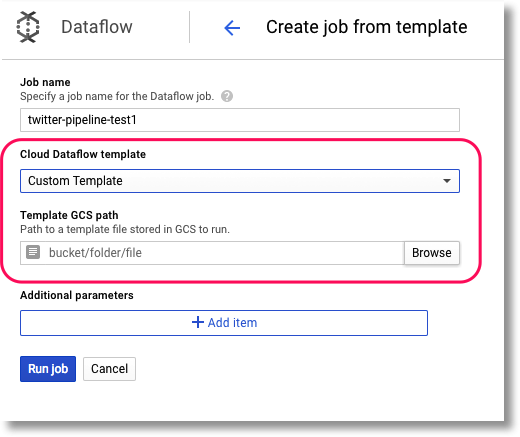Viewport: 520px width, 437px height.
Task: Click the Browse button
Action: pyautogui.click(x=432, y=253)
